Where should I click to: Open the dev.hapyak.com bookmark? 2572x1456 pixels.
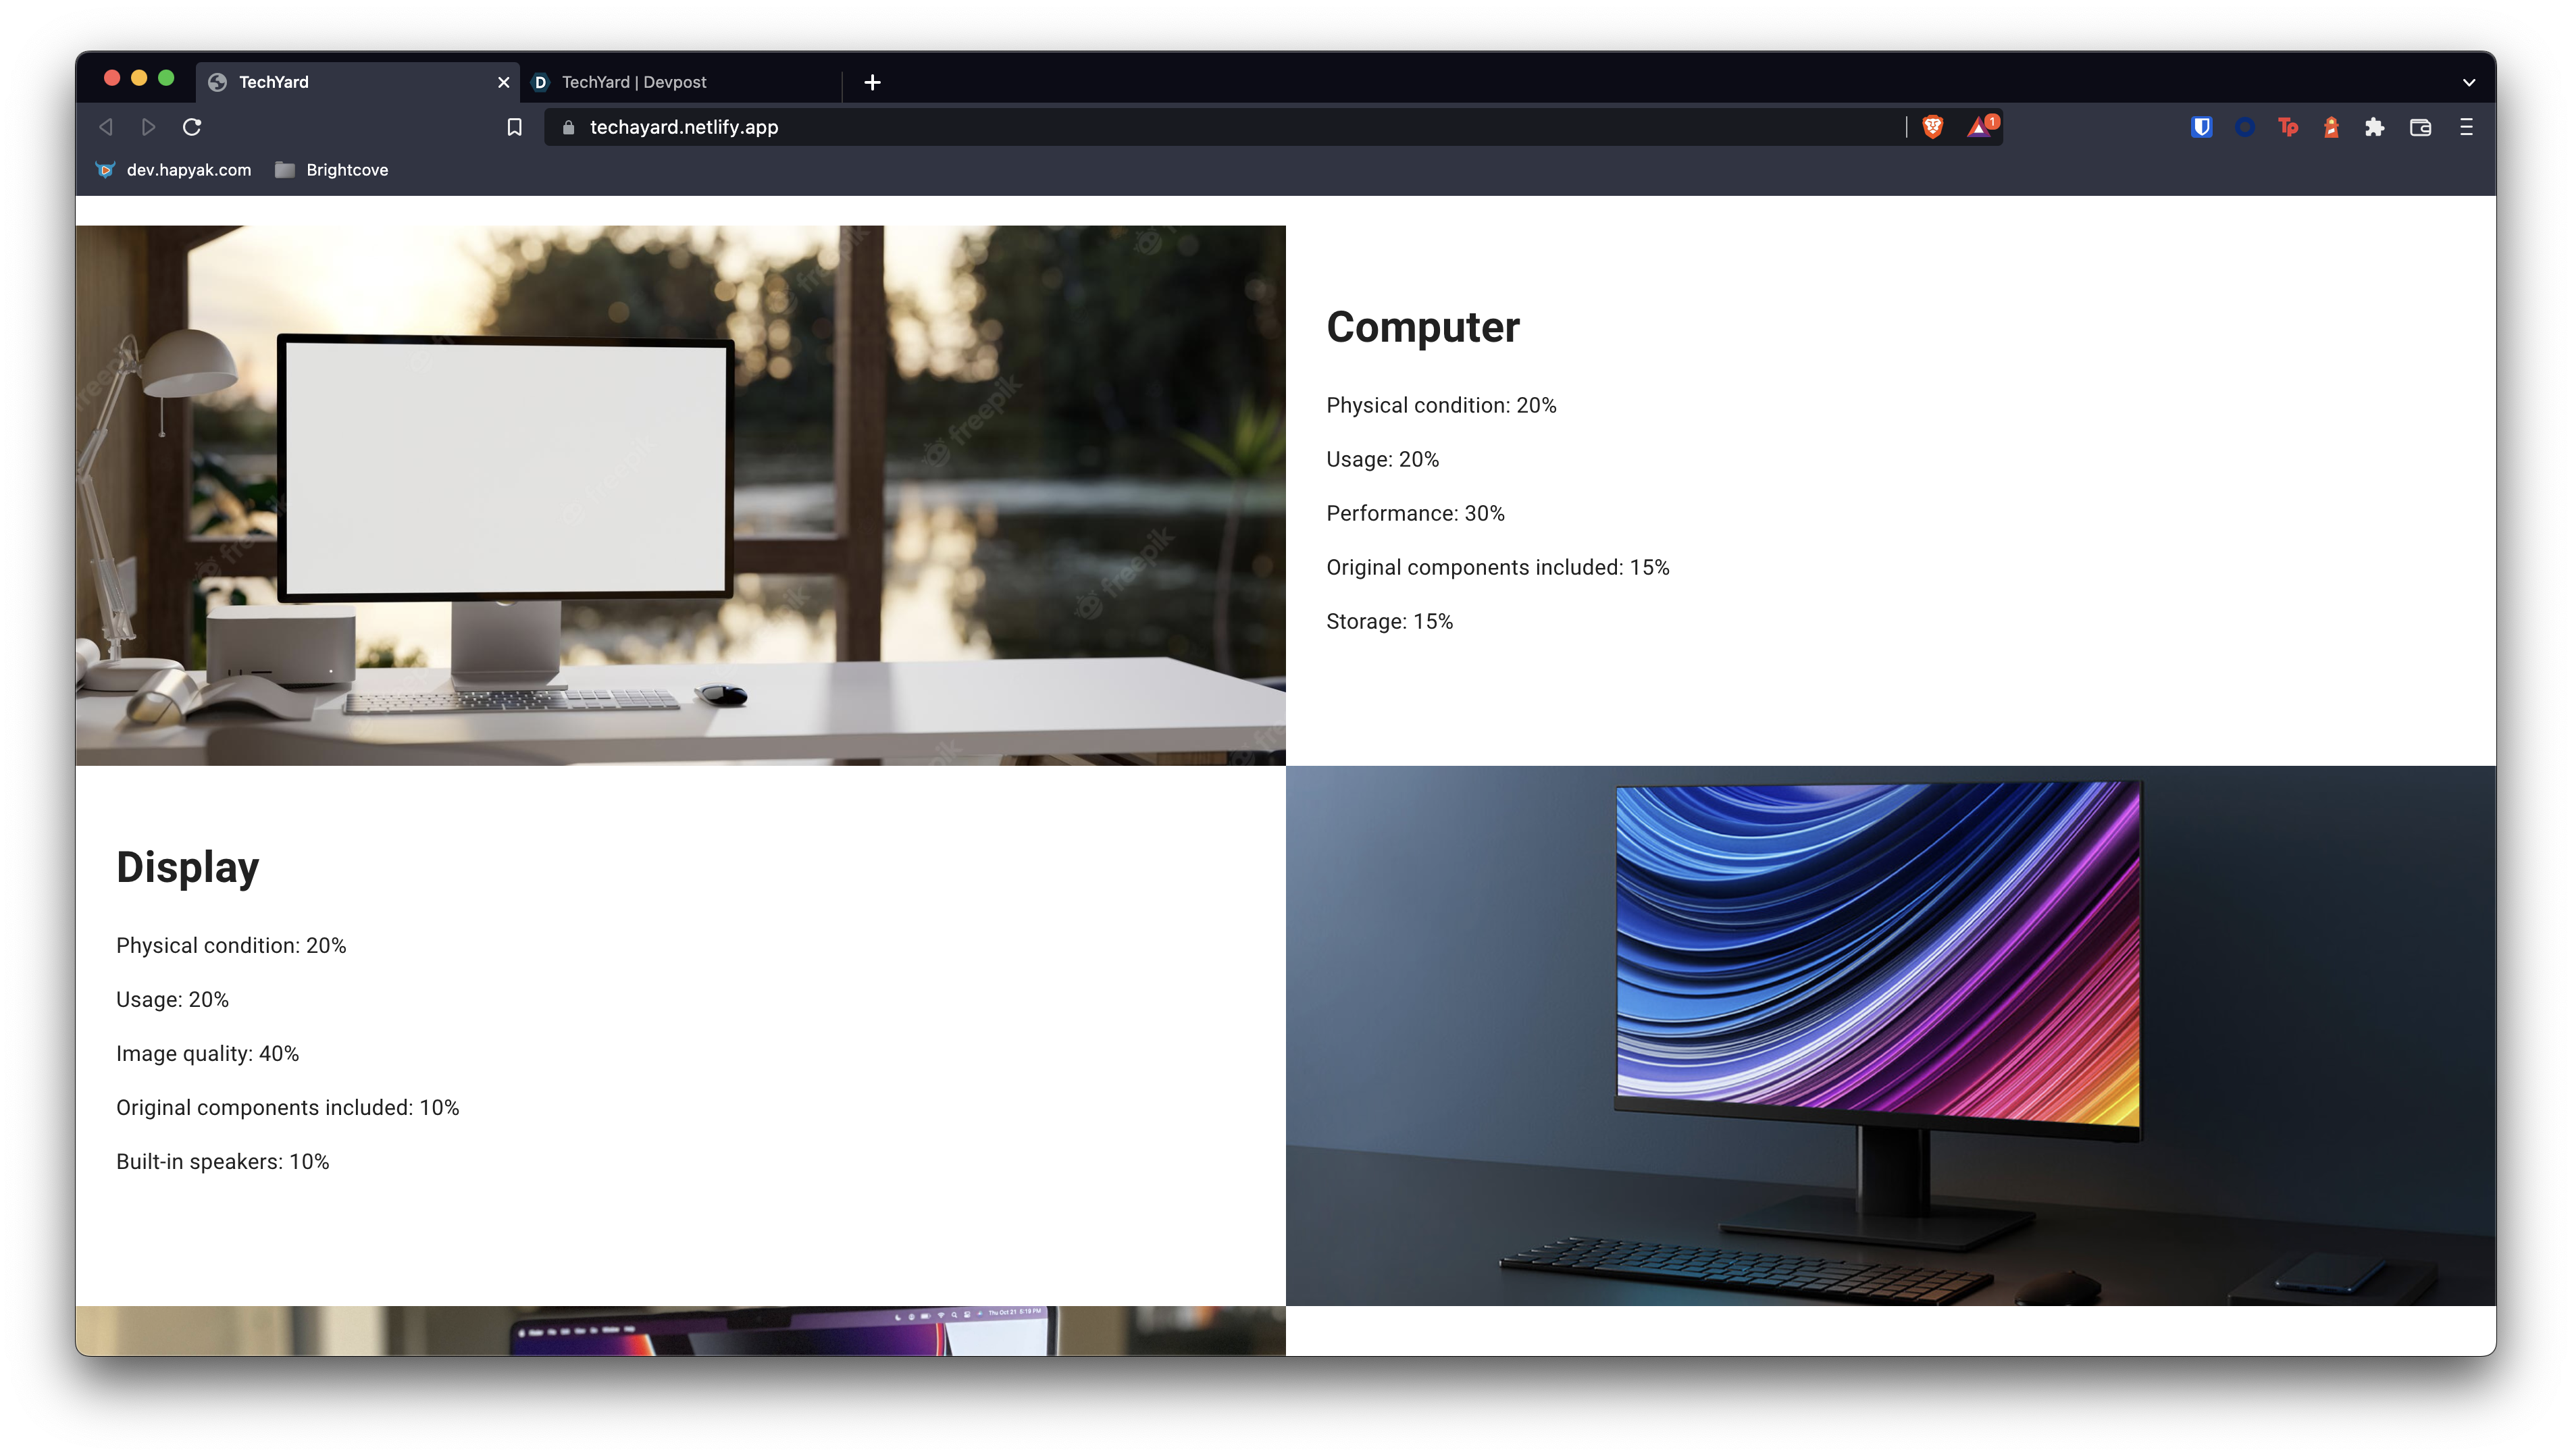pos(174,170)
